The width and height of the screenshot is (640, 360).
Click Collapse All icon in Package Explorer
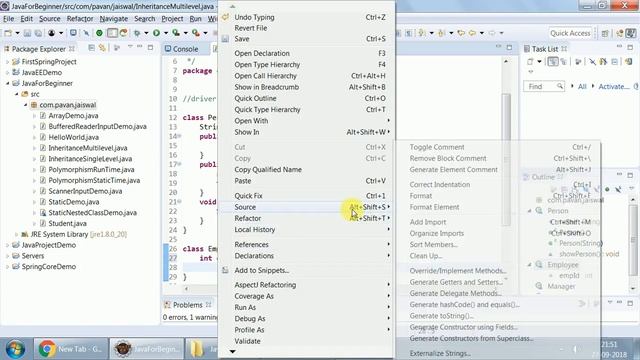click(x=91, y=48)
